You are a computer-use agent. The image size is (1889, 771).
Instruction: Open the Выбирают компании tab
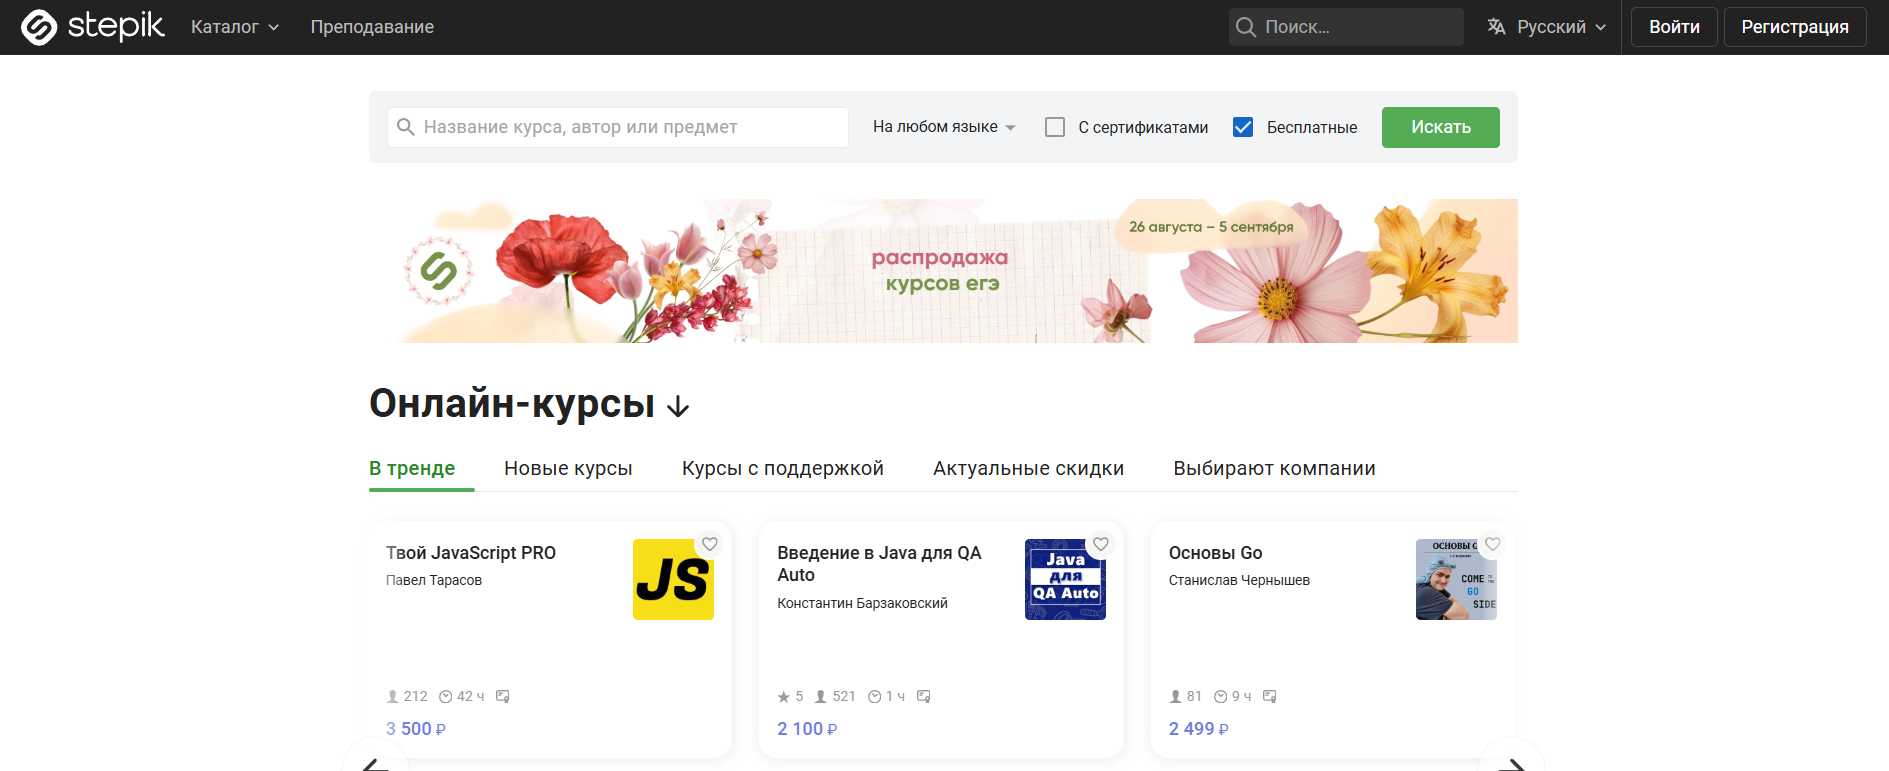[1274, 468]
